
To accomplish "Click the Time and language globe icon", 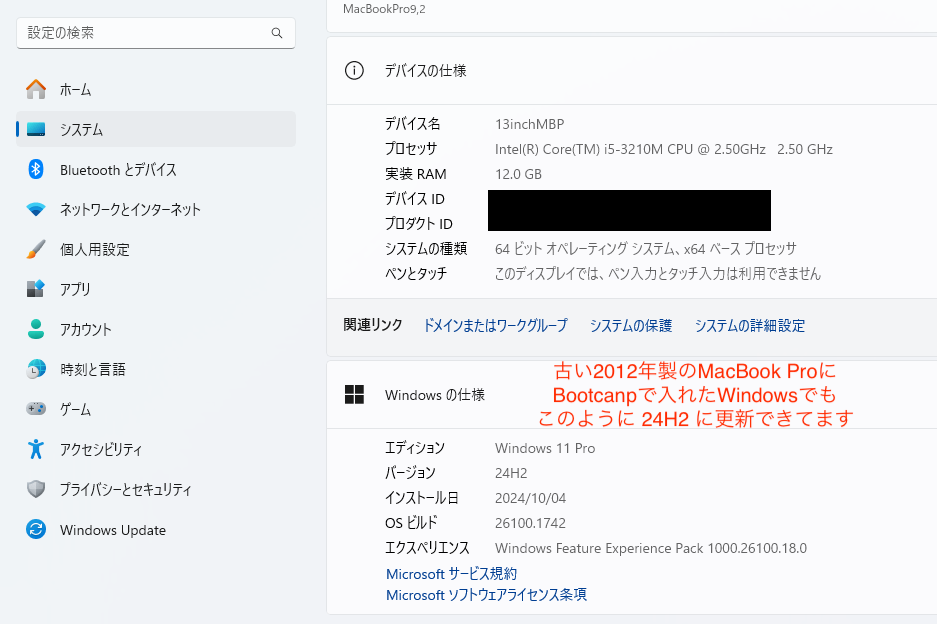I will (36, 369).
